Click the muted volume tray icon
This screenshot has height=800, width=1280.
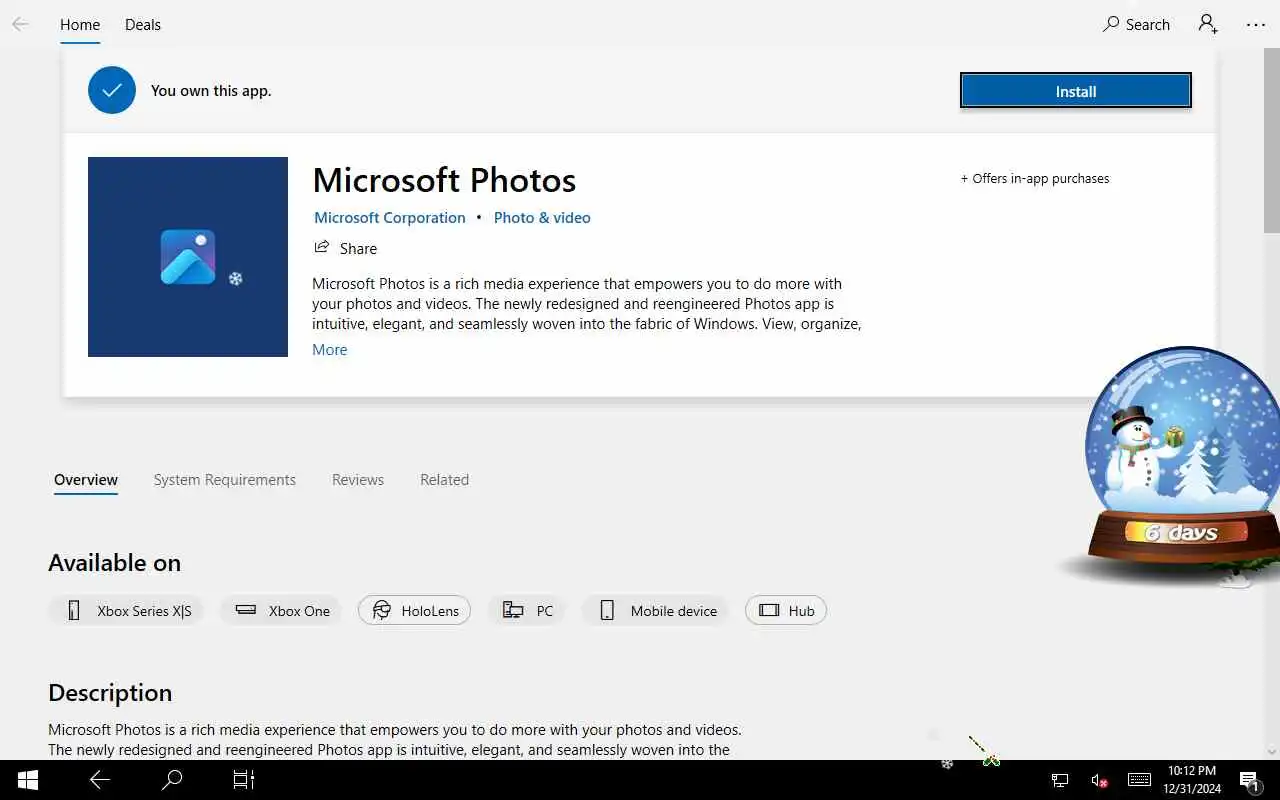point(1099,780)
